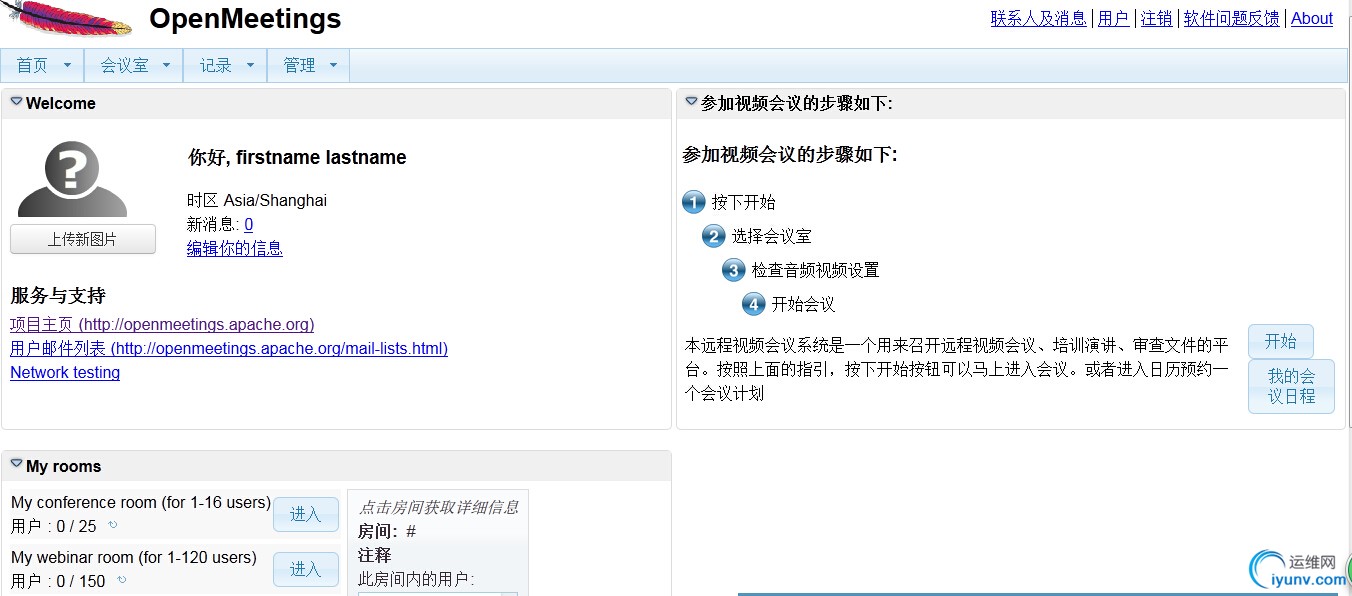Open the About link
Viewport: 1352px width, 596px height.
pyautogui.click(x=1311, y=18)
